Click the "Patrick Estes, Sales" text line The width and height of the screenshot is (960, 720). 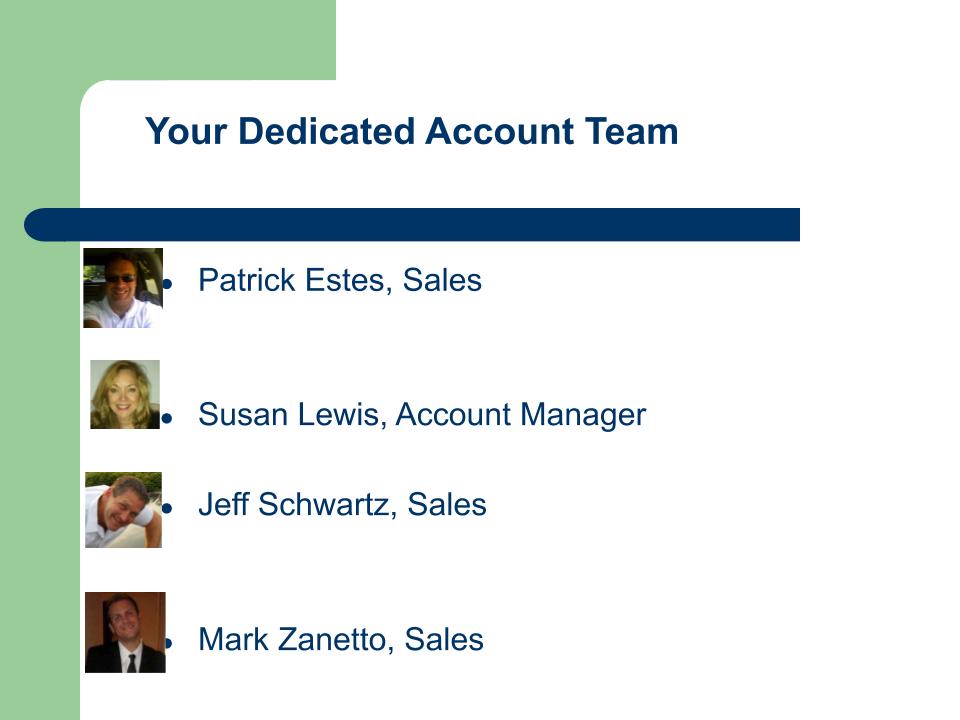(340, 281)
